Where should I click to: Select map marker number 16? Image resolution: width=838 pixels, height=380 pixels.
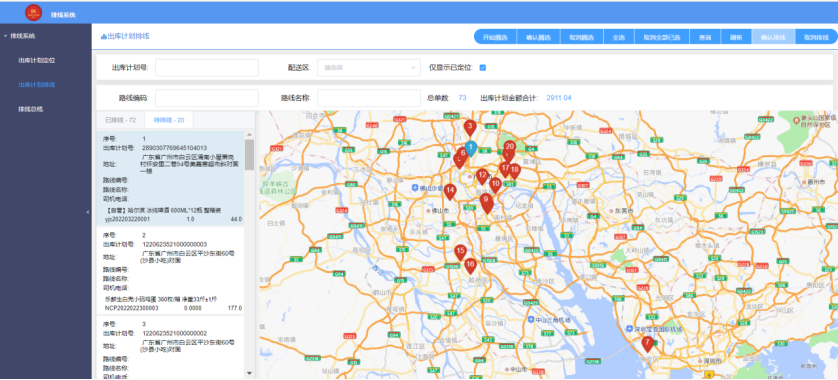pos(470,265)
